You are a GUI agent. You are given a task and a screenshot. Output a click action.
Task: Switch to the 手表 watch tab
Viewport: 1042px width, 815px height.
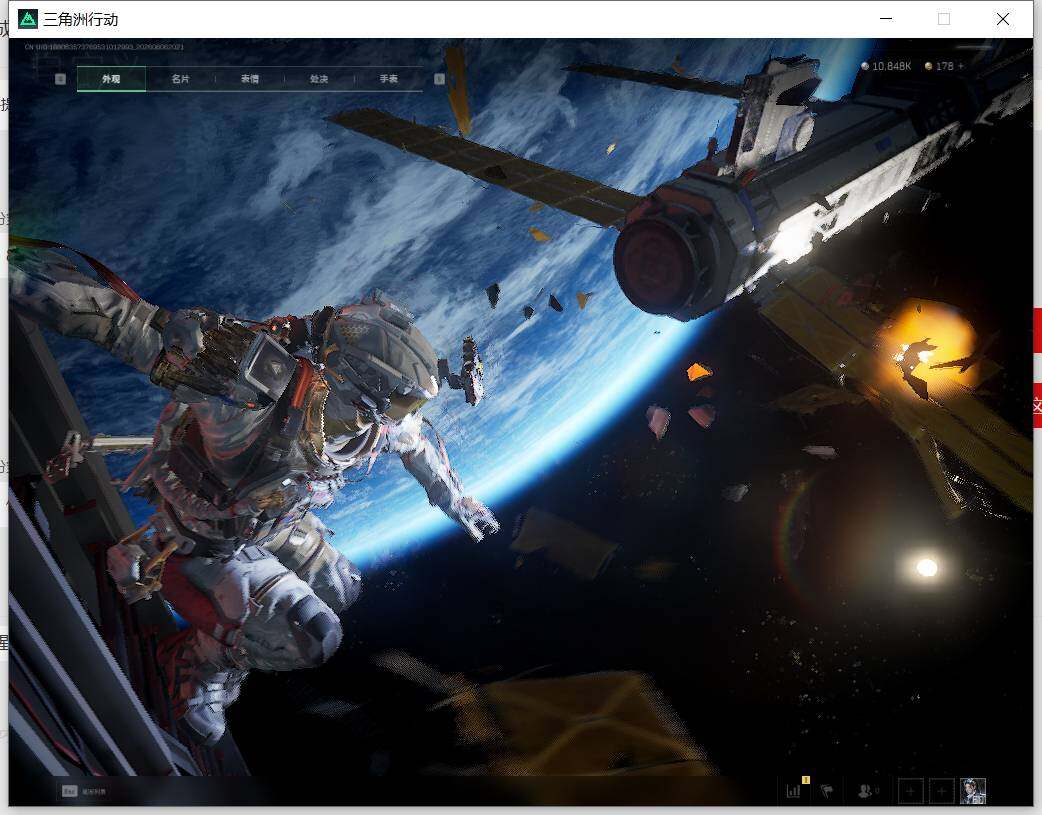click(389, 78)
